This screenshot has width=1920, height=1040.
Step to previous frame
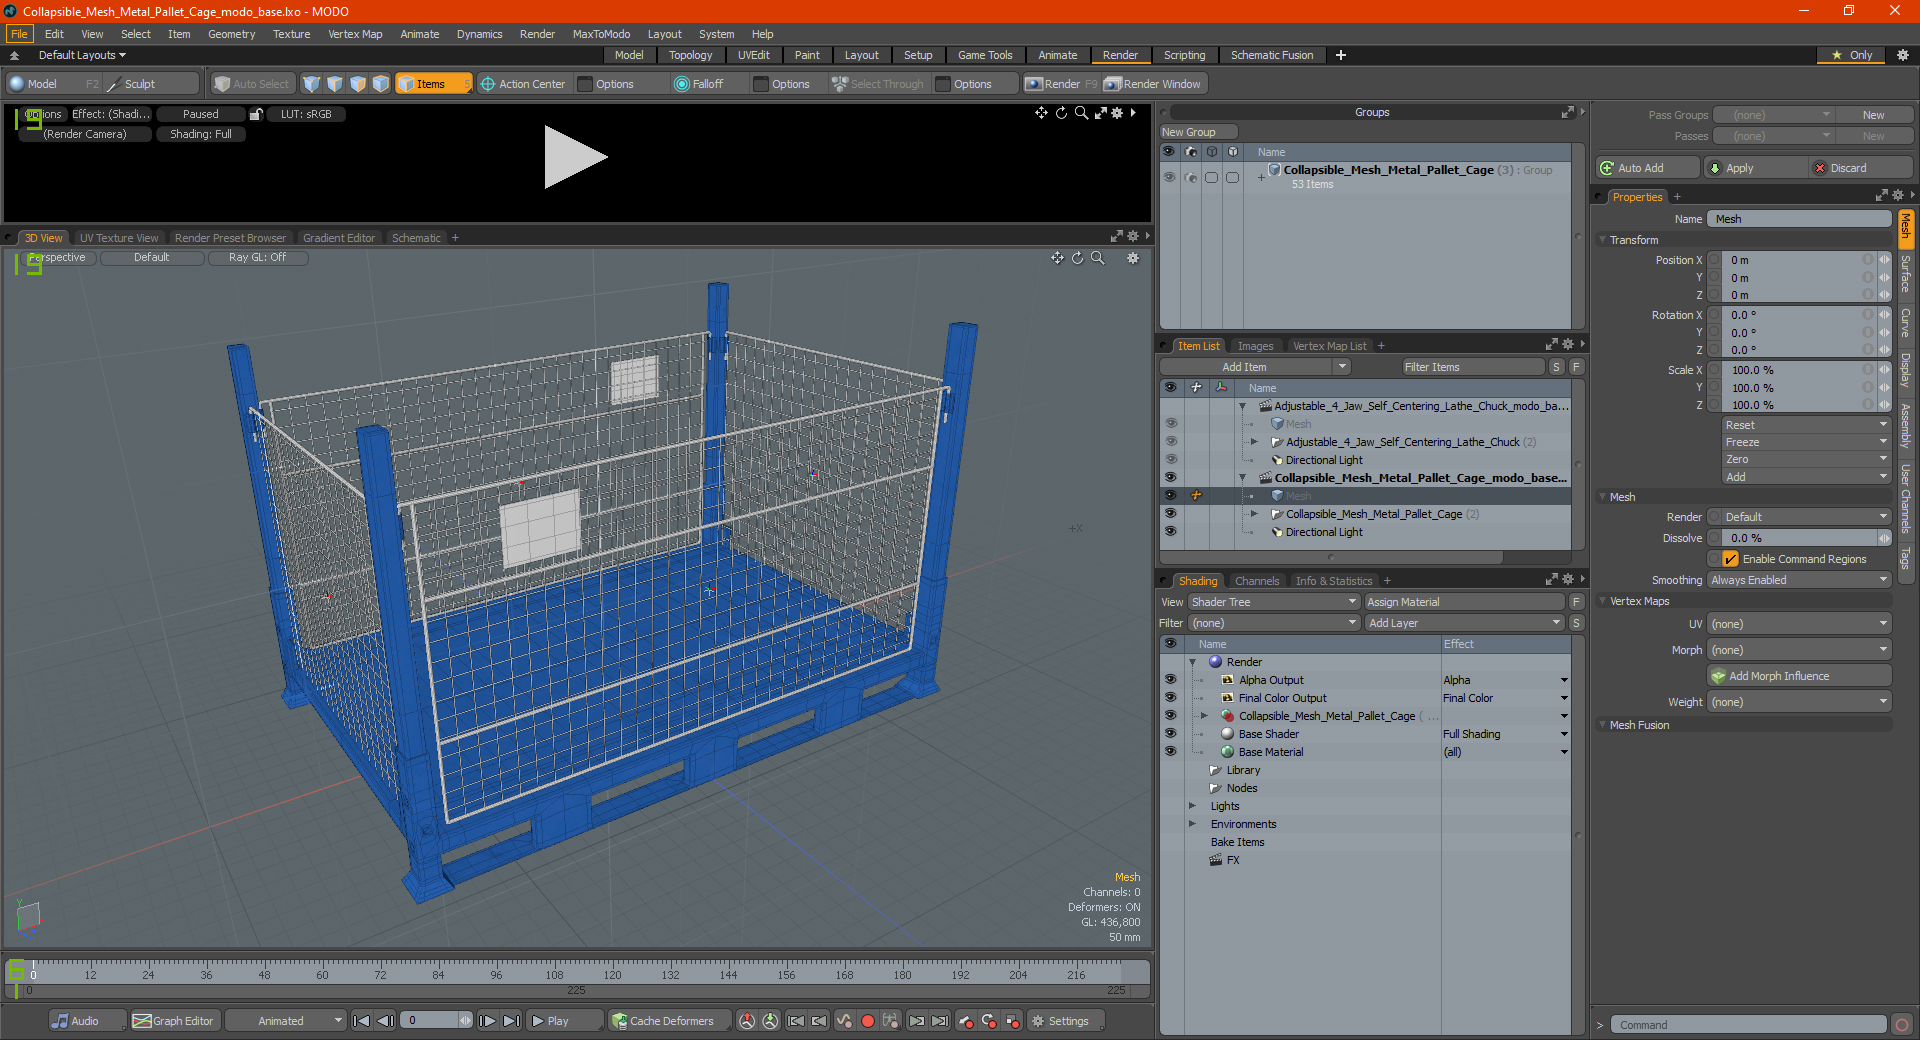pyautogui.click(x=385, y=1021)
